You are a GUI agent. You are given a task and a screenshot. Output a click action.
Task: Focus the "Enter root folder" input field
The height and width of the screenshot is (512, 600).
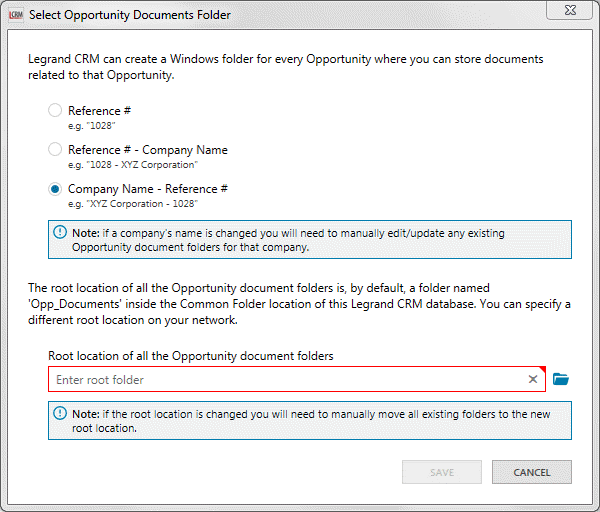[x=285, y=380]
